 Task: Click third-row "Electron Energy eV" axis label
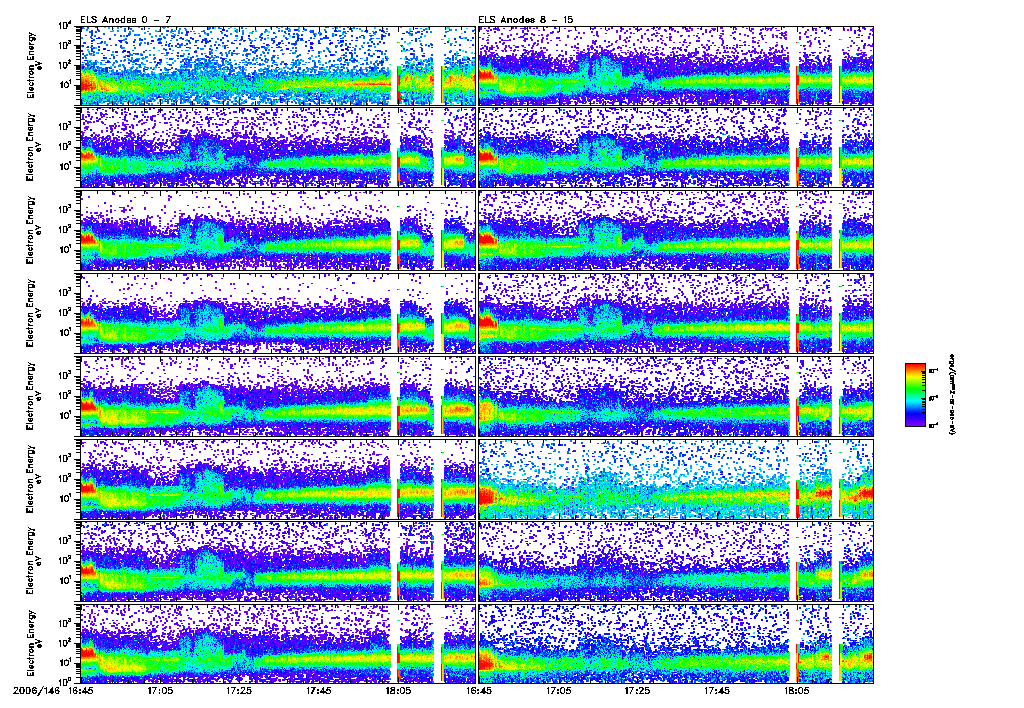coord(33,230)
